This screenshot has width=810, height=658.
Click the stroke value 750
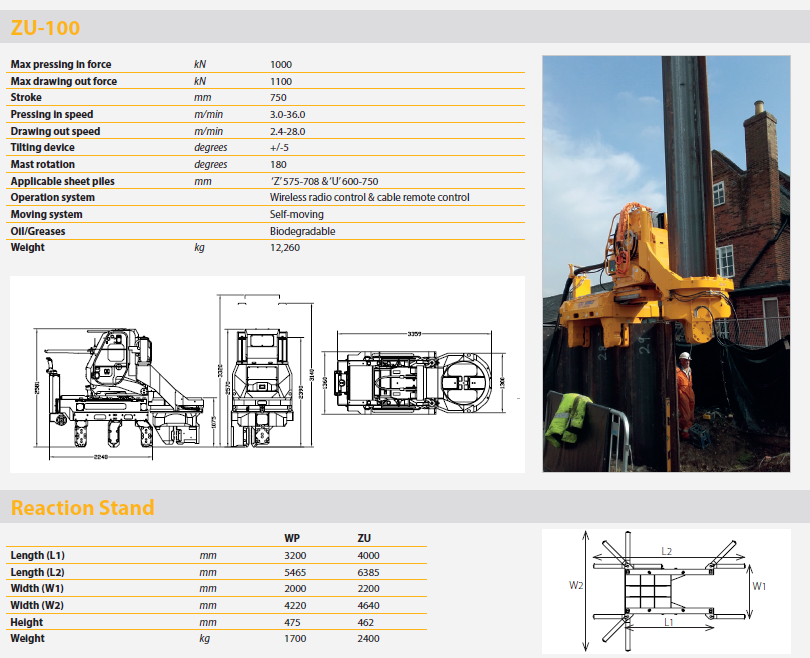(x=278, y=98)
